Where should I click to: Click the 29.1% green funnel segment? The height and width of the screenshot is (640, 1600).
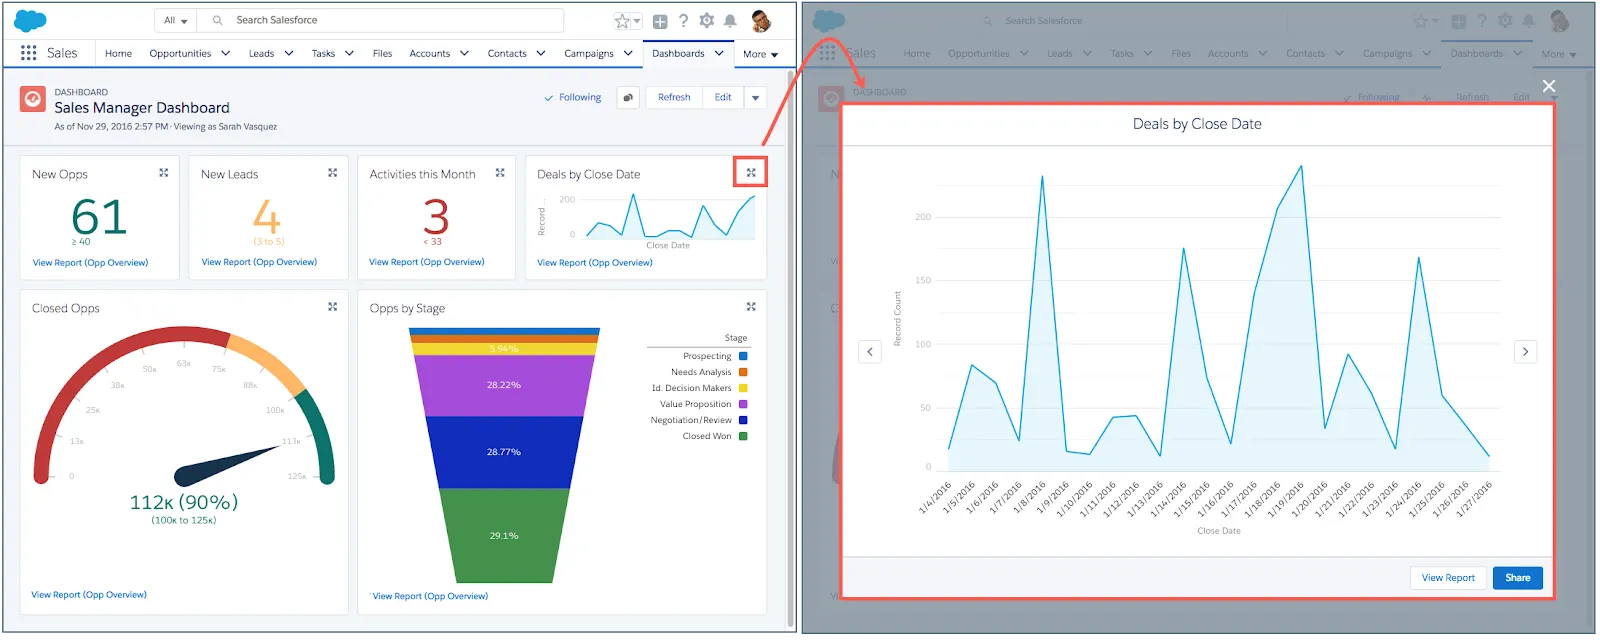pos(504,535)
